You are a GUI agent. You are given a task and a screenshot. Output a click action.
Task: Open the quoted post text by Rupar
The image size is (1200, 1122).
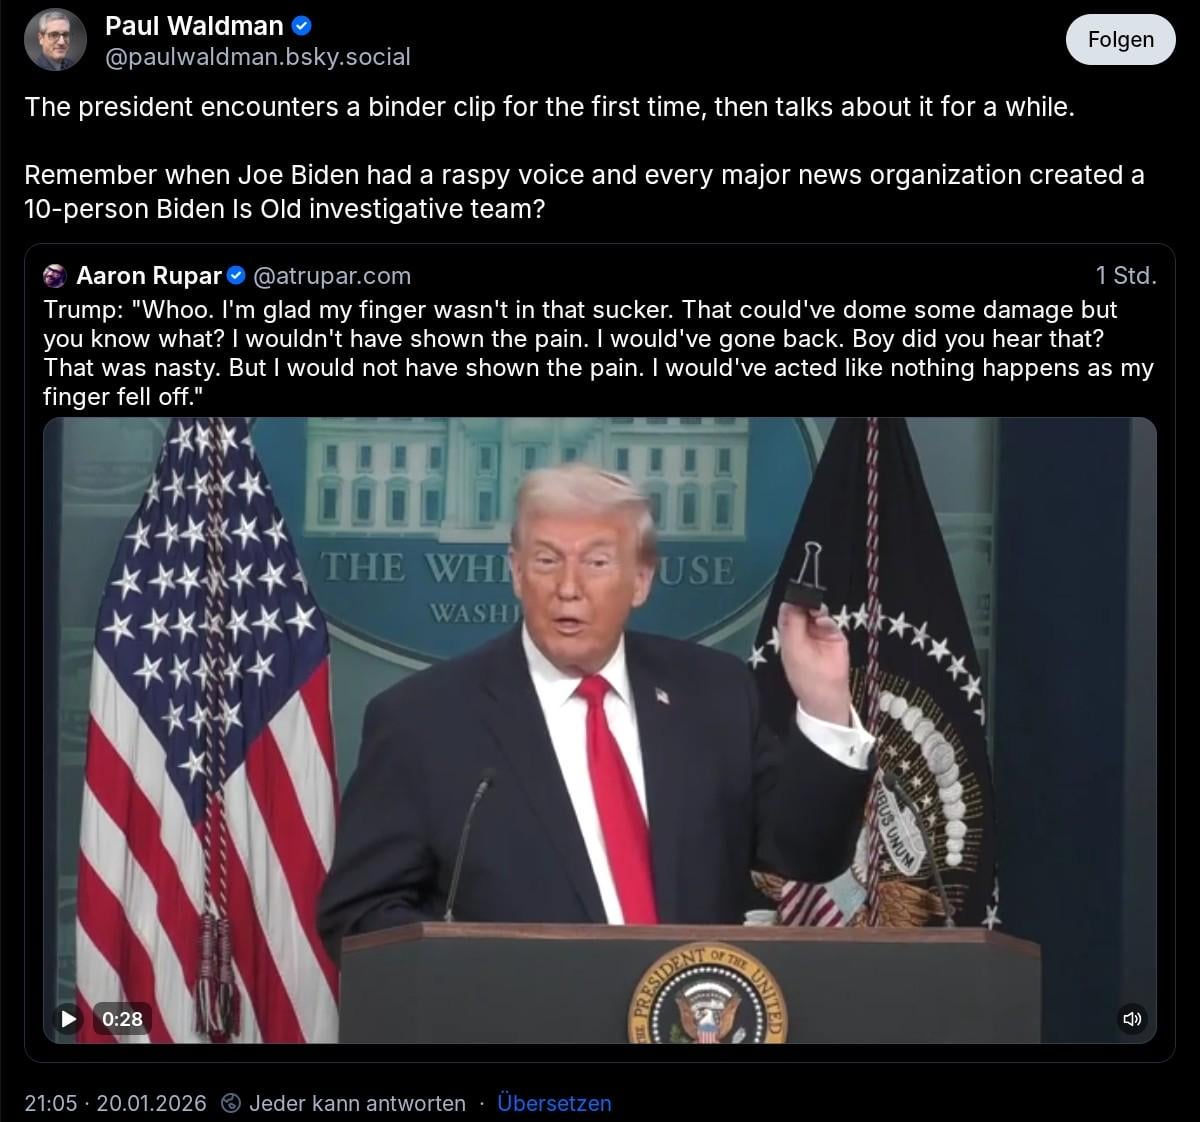(x=598, y=353)
